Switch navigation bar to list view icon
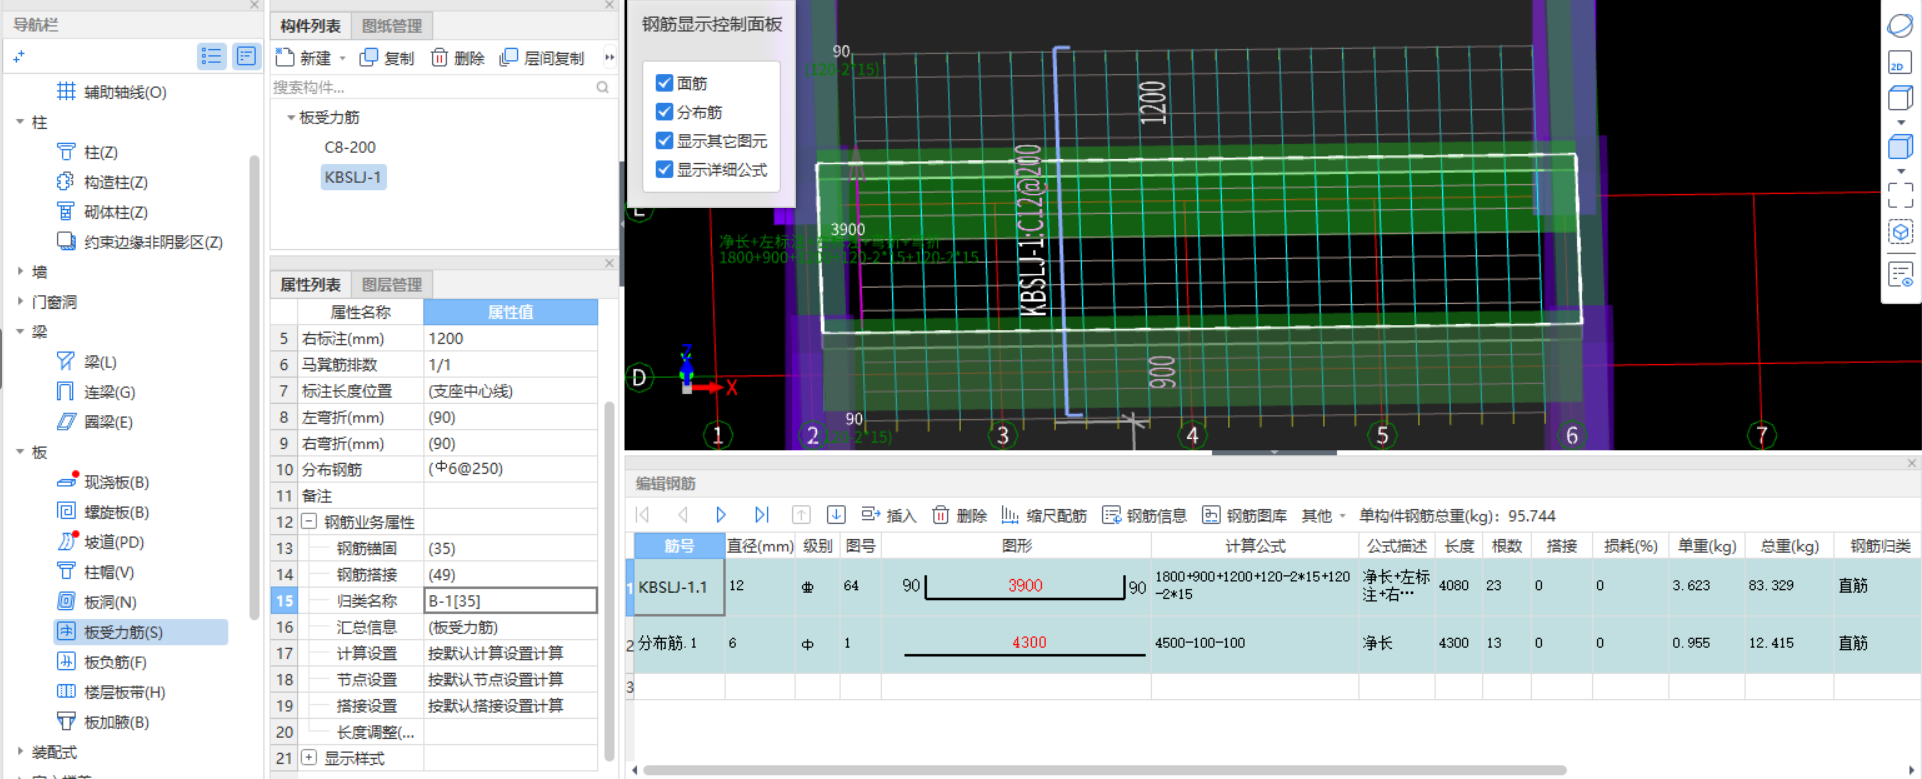Screen dimensions: 1922x779 [211, 56]
